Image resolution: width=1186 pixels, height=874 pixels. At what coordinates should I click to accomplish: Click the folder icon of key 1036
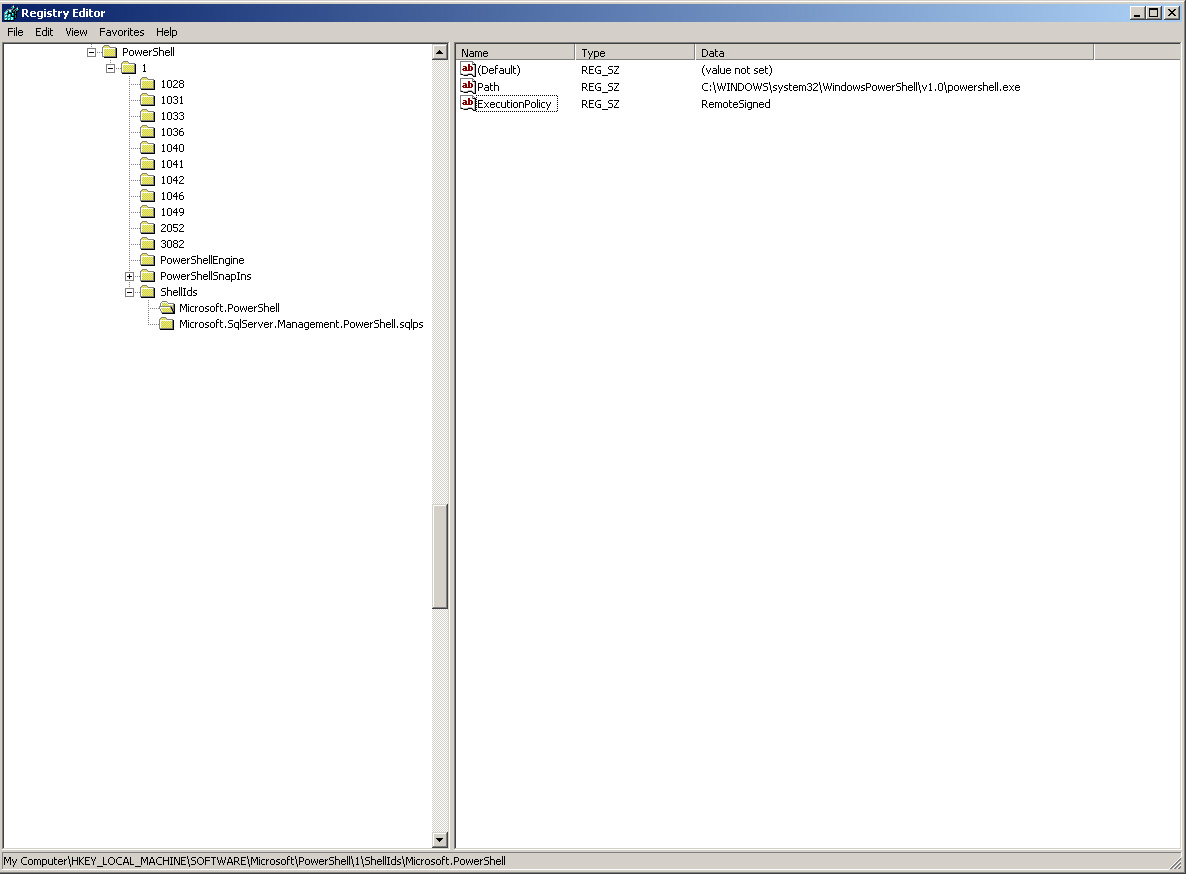(x=147, y=132)
